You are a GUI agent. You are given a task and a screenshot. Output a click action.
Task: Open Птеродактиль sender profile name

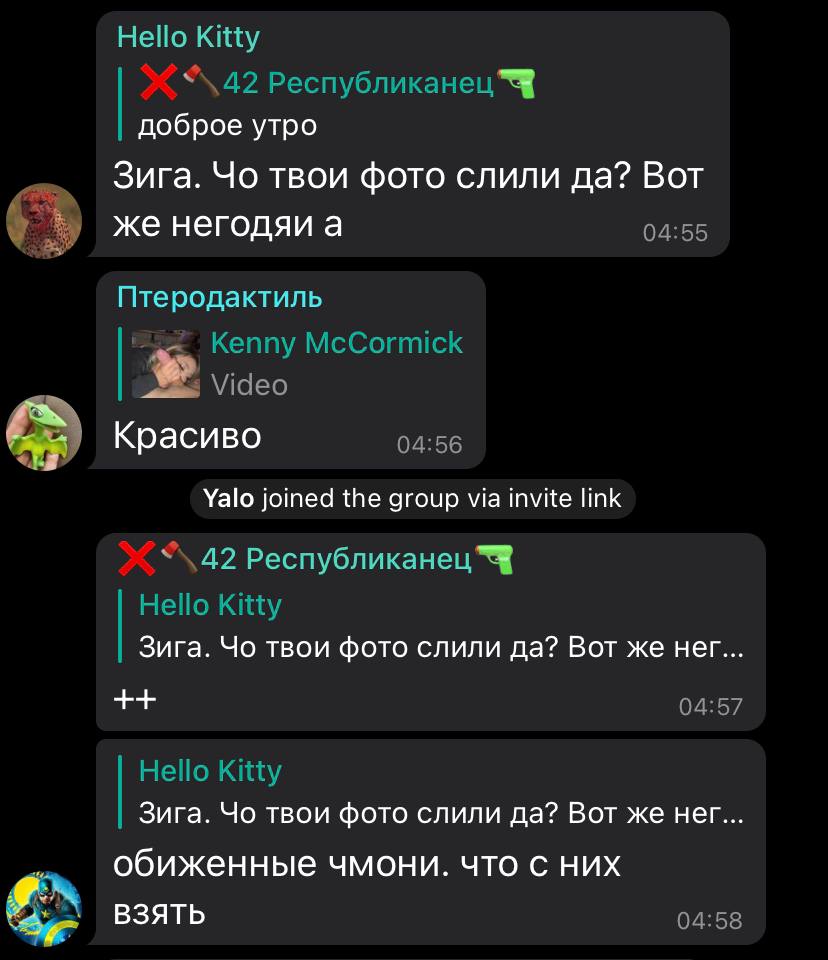219,297
